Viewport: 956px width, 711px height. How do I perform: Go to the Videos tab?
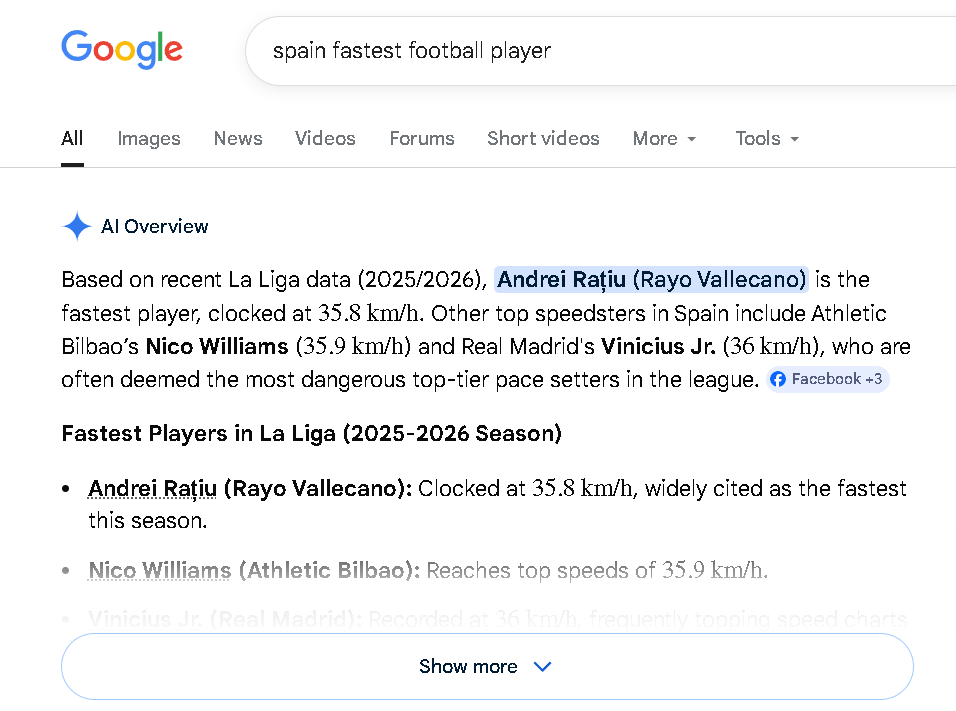pyautogui.click(x=325, y=139)
